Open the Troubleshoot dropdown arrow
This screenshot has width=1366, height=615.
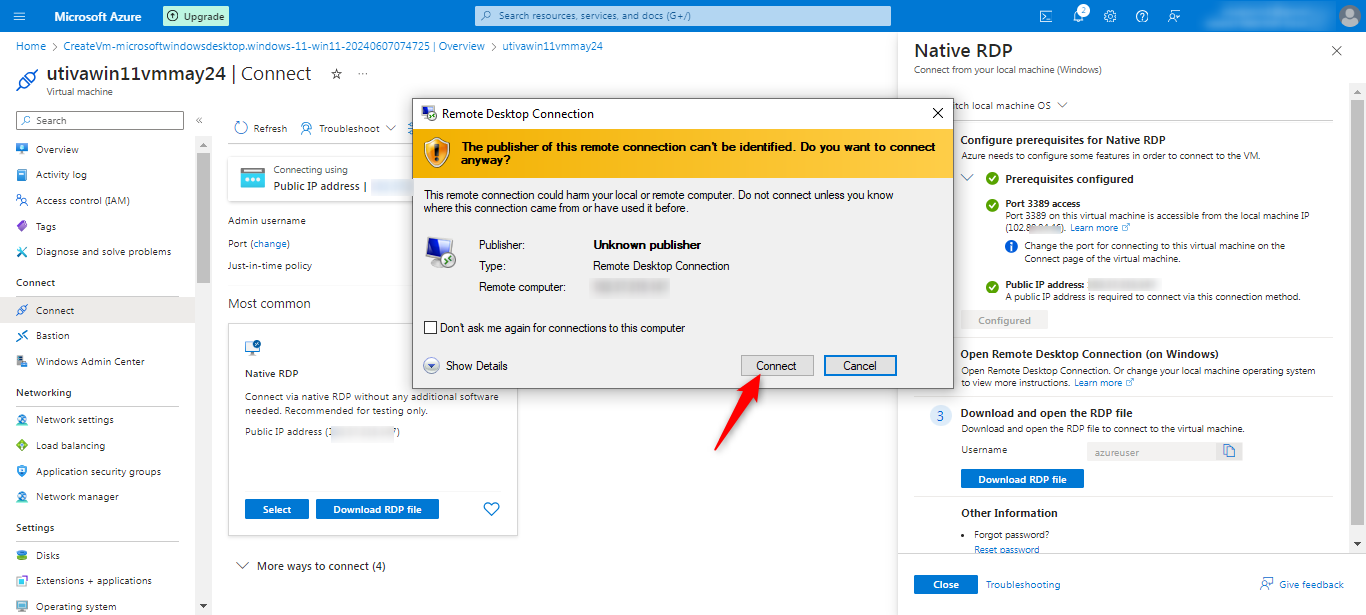[390, 128]
